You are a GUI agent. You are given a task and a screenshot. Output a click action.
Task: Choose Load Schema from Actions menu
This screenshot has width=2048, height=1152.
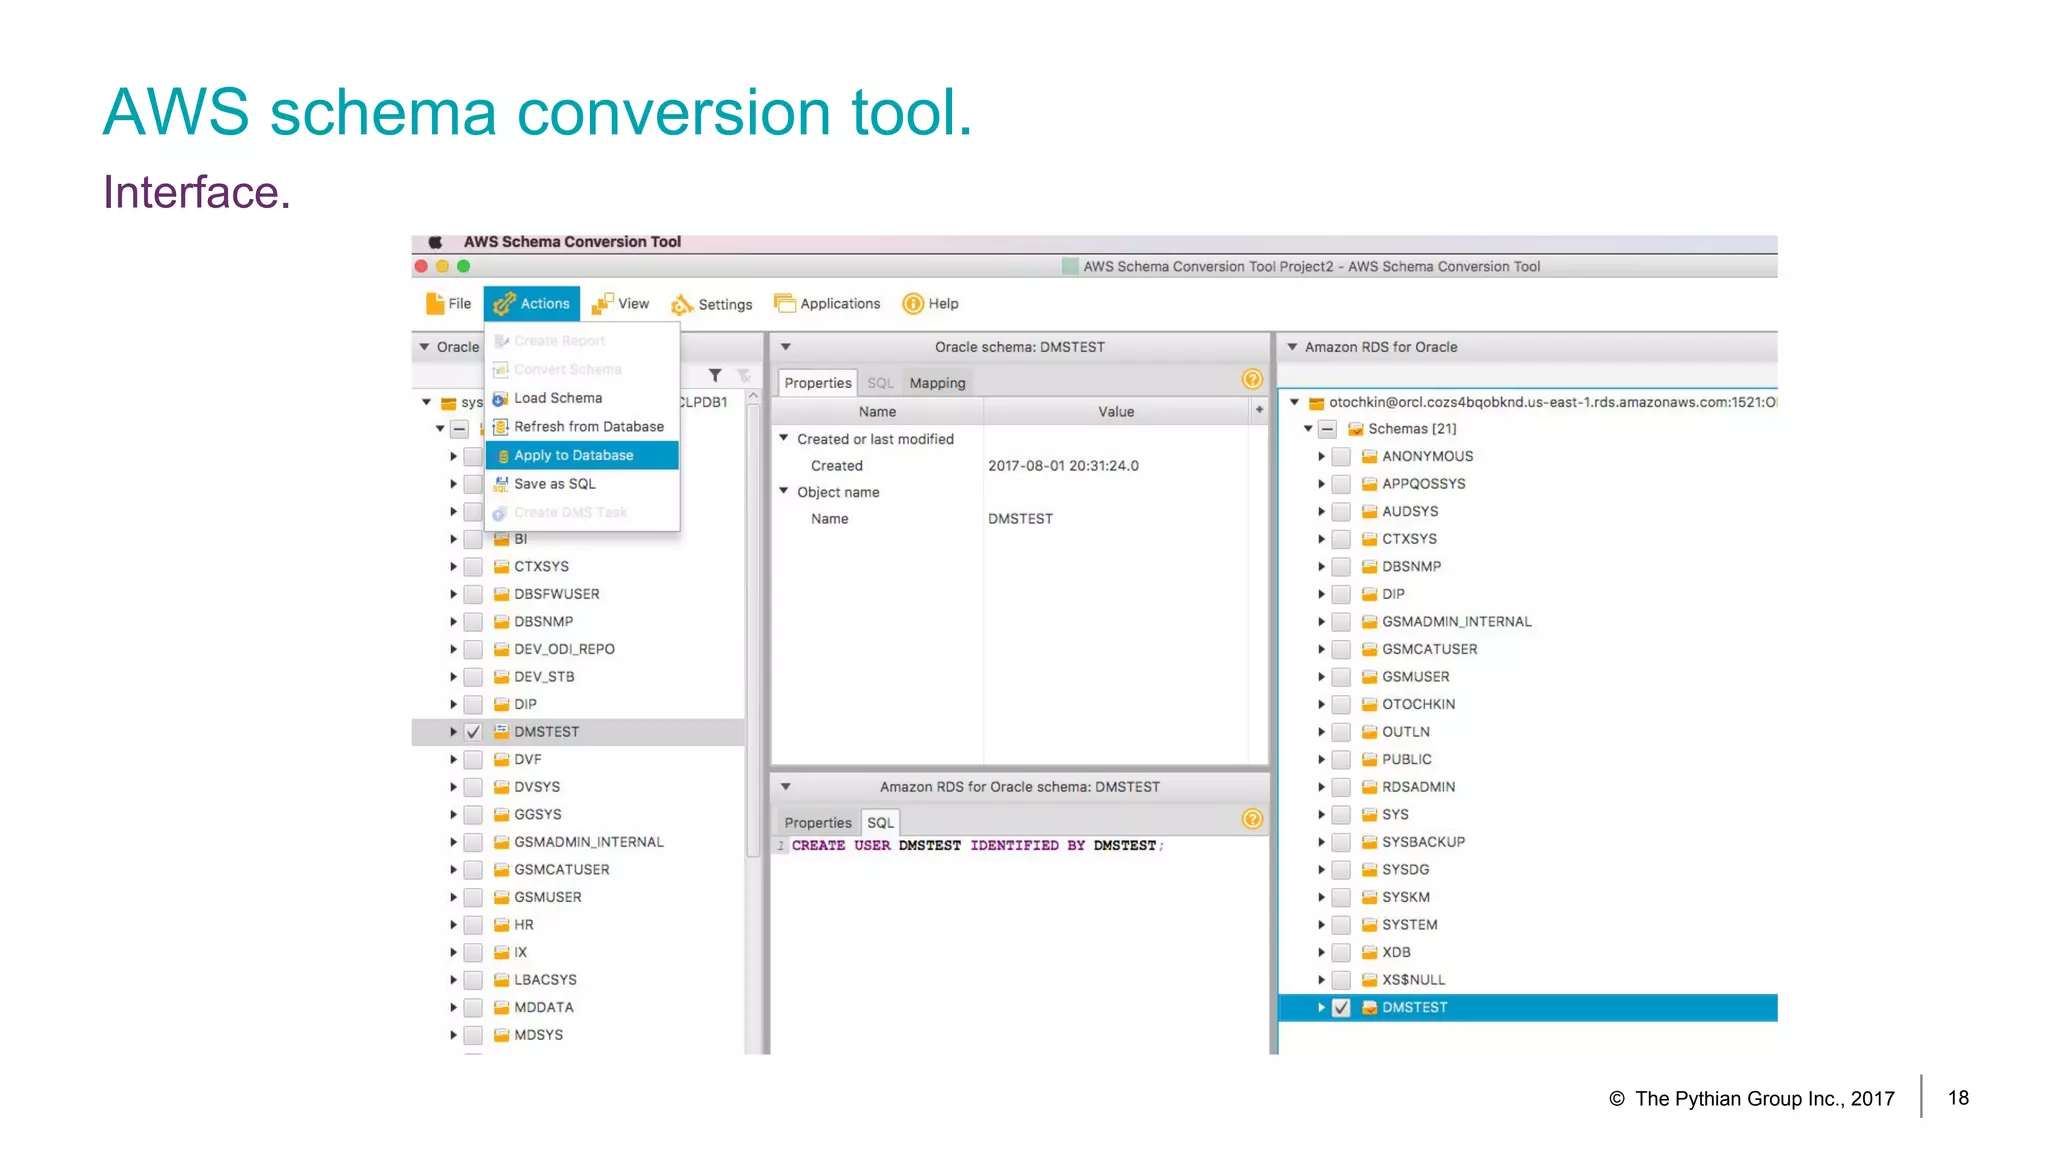(582, 398)
